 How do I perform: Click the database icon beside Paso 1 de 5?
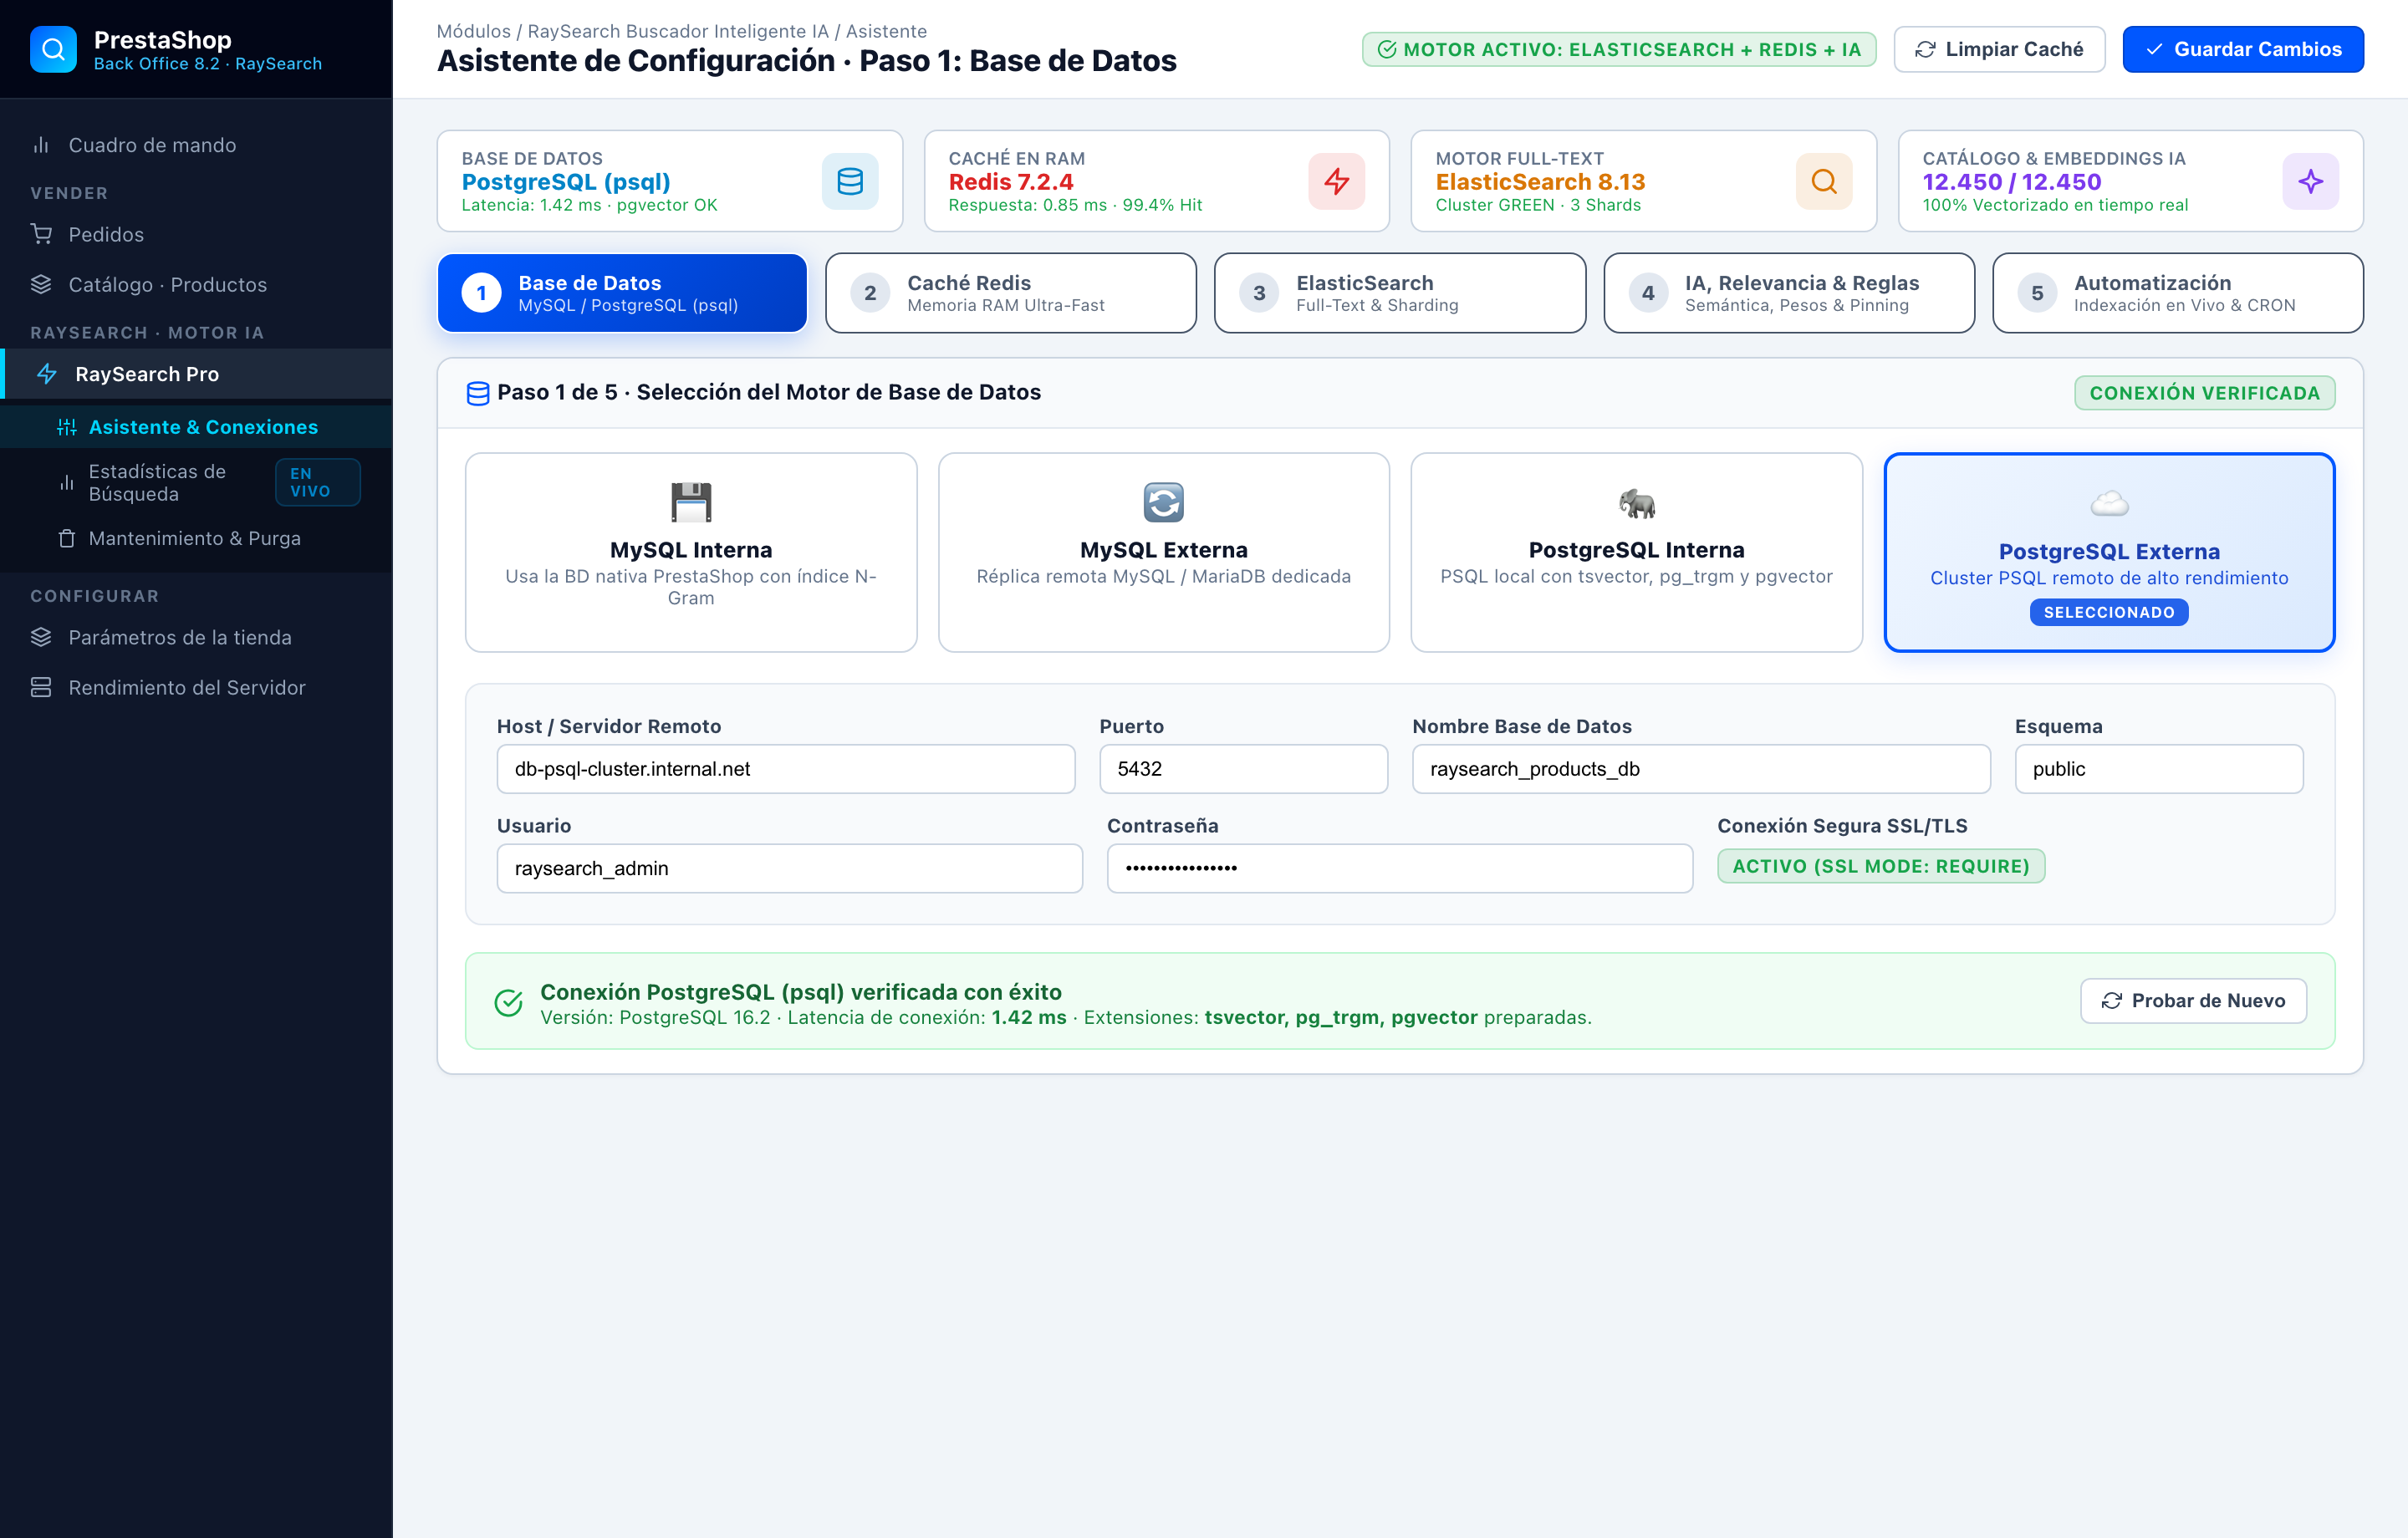[478, 393]
